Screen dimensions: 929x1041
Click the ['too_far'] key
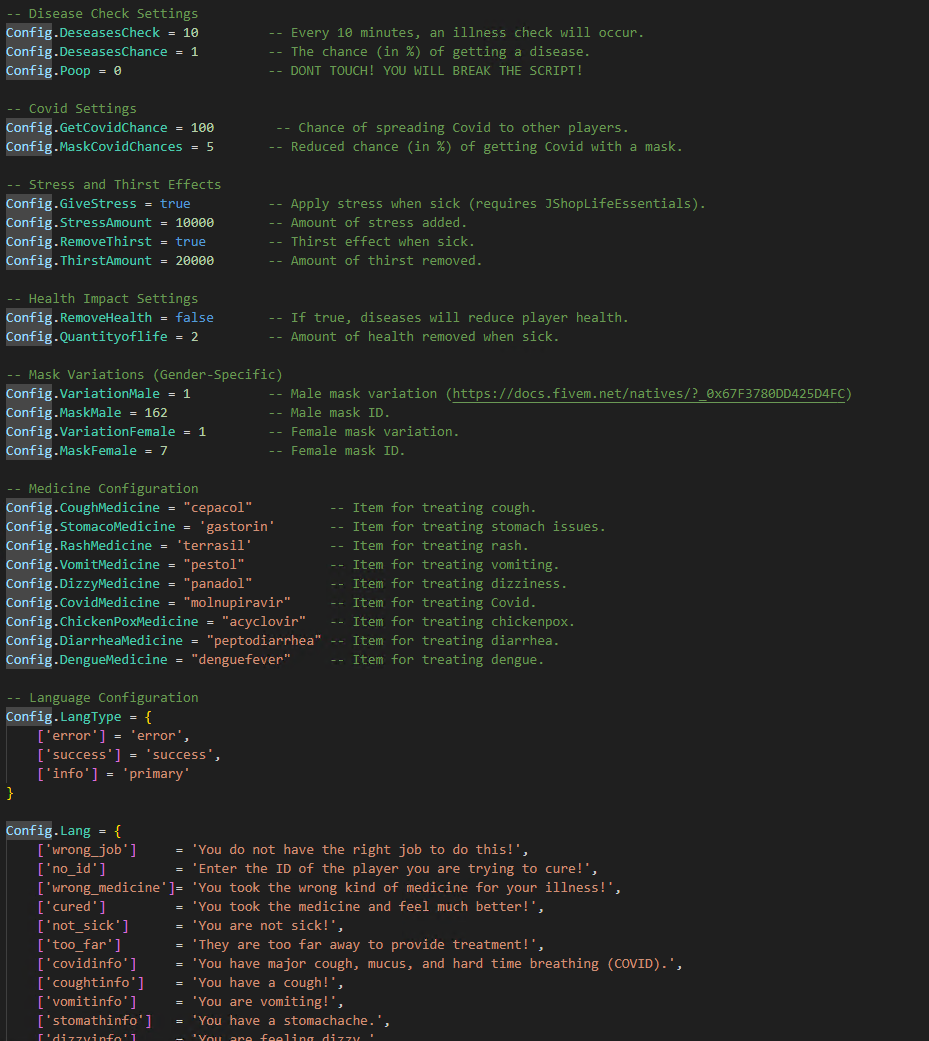tap(79, 945)
